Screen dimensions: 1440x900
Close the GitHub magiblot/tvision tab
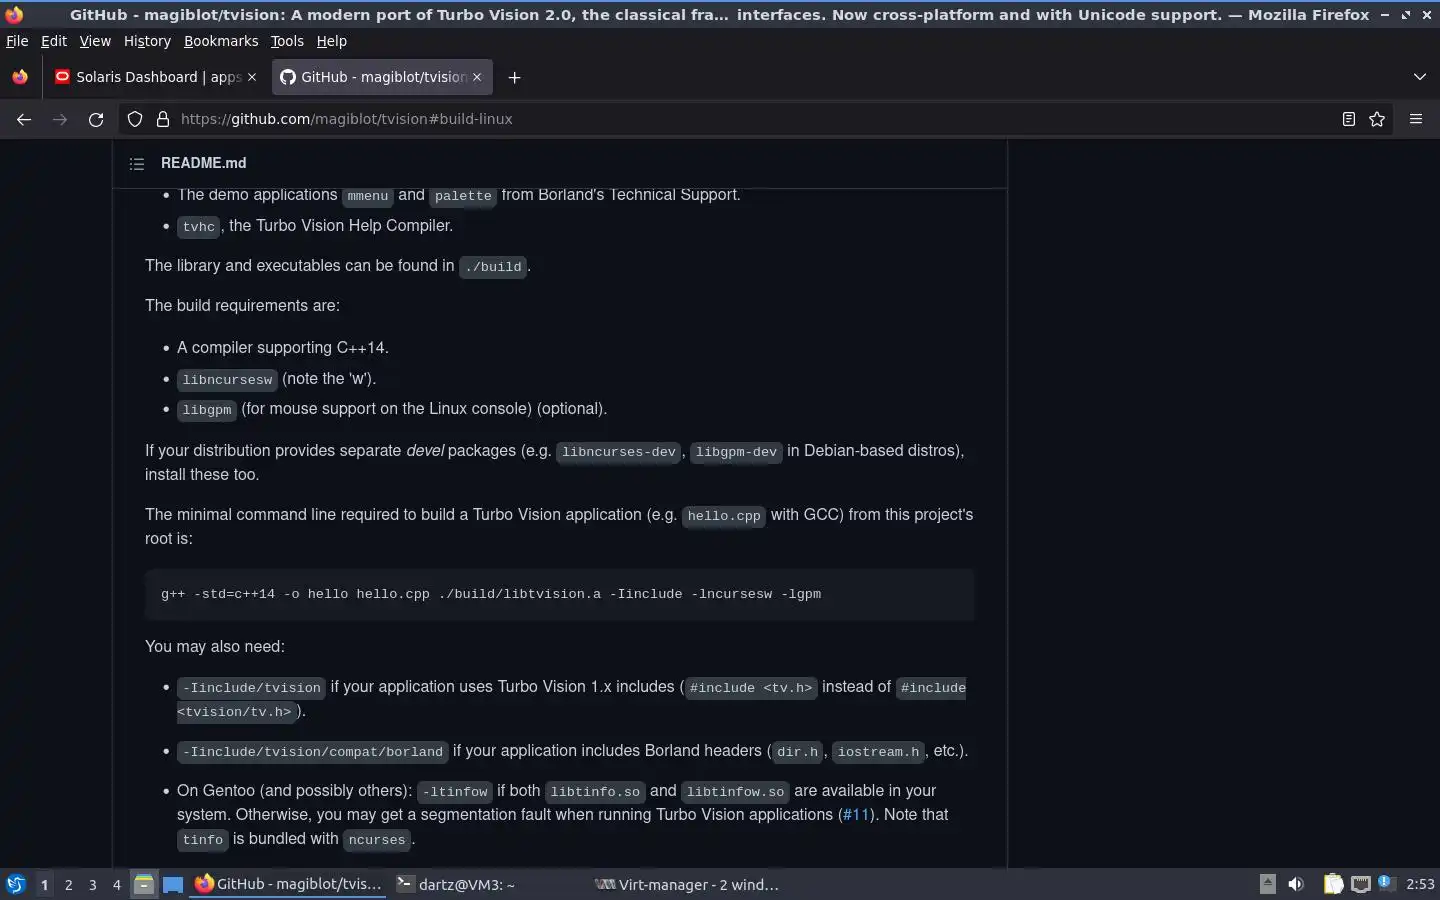pos(477,77)
